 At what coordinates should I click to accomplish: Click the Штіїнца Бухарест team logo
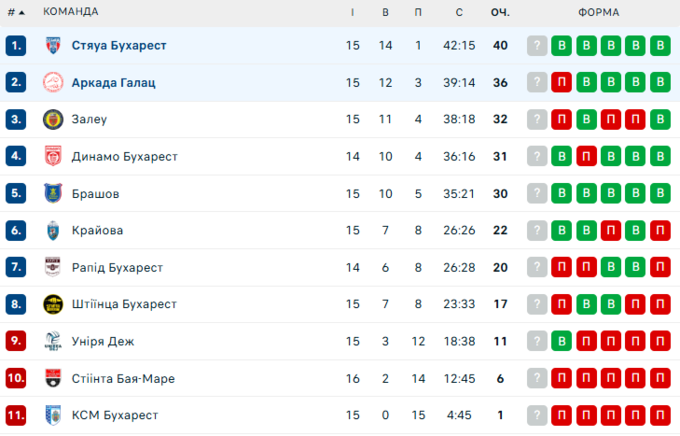click(53, 304)
